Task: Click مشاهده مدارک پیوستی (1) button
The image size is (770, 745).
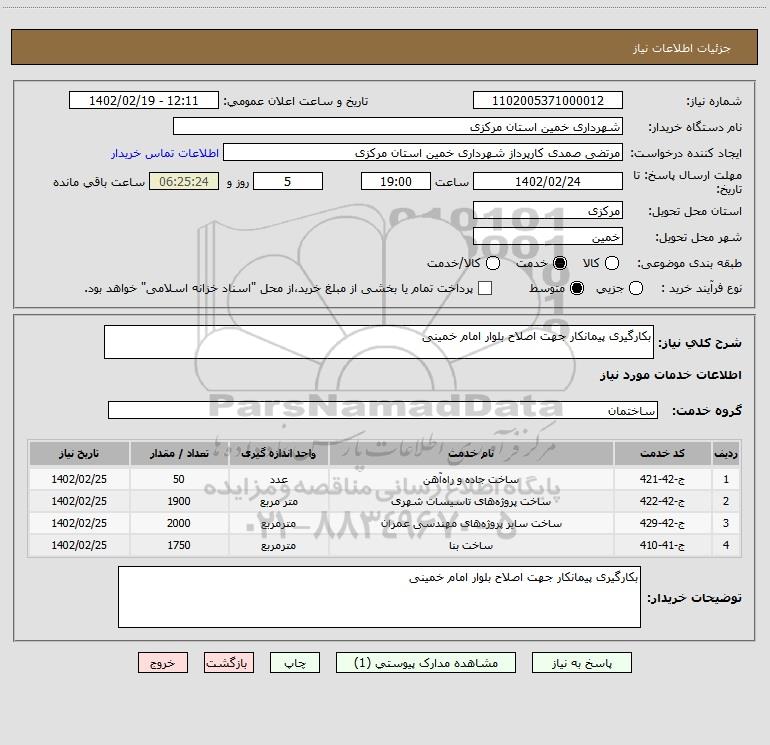Action: tap(426, 663)
